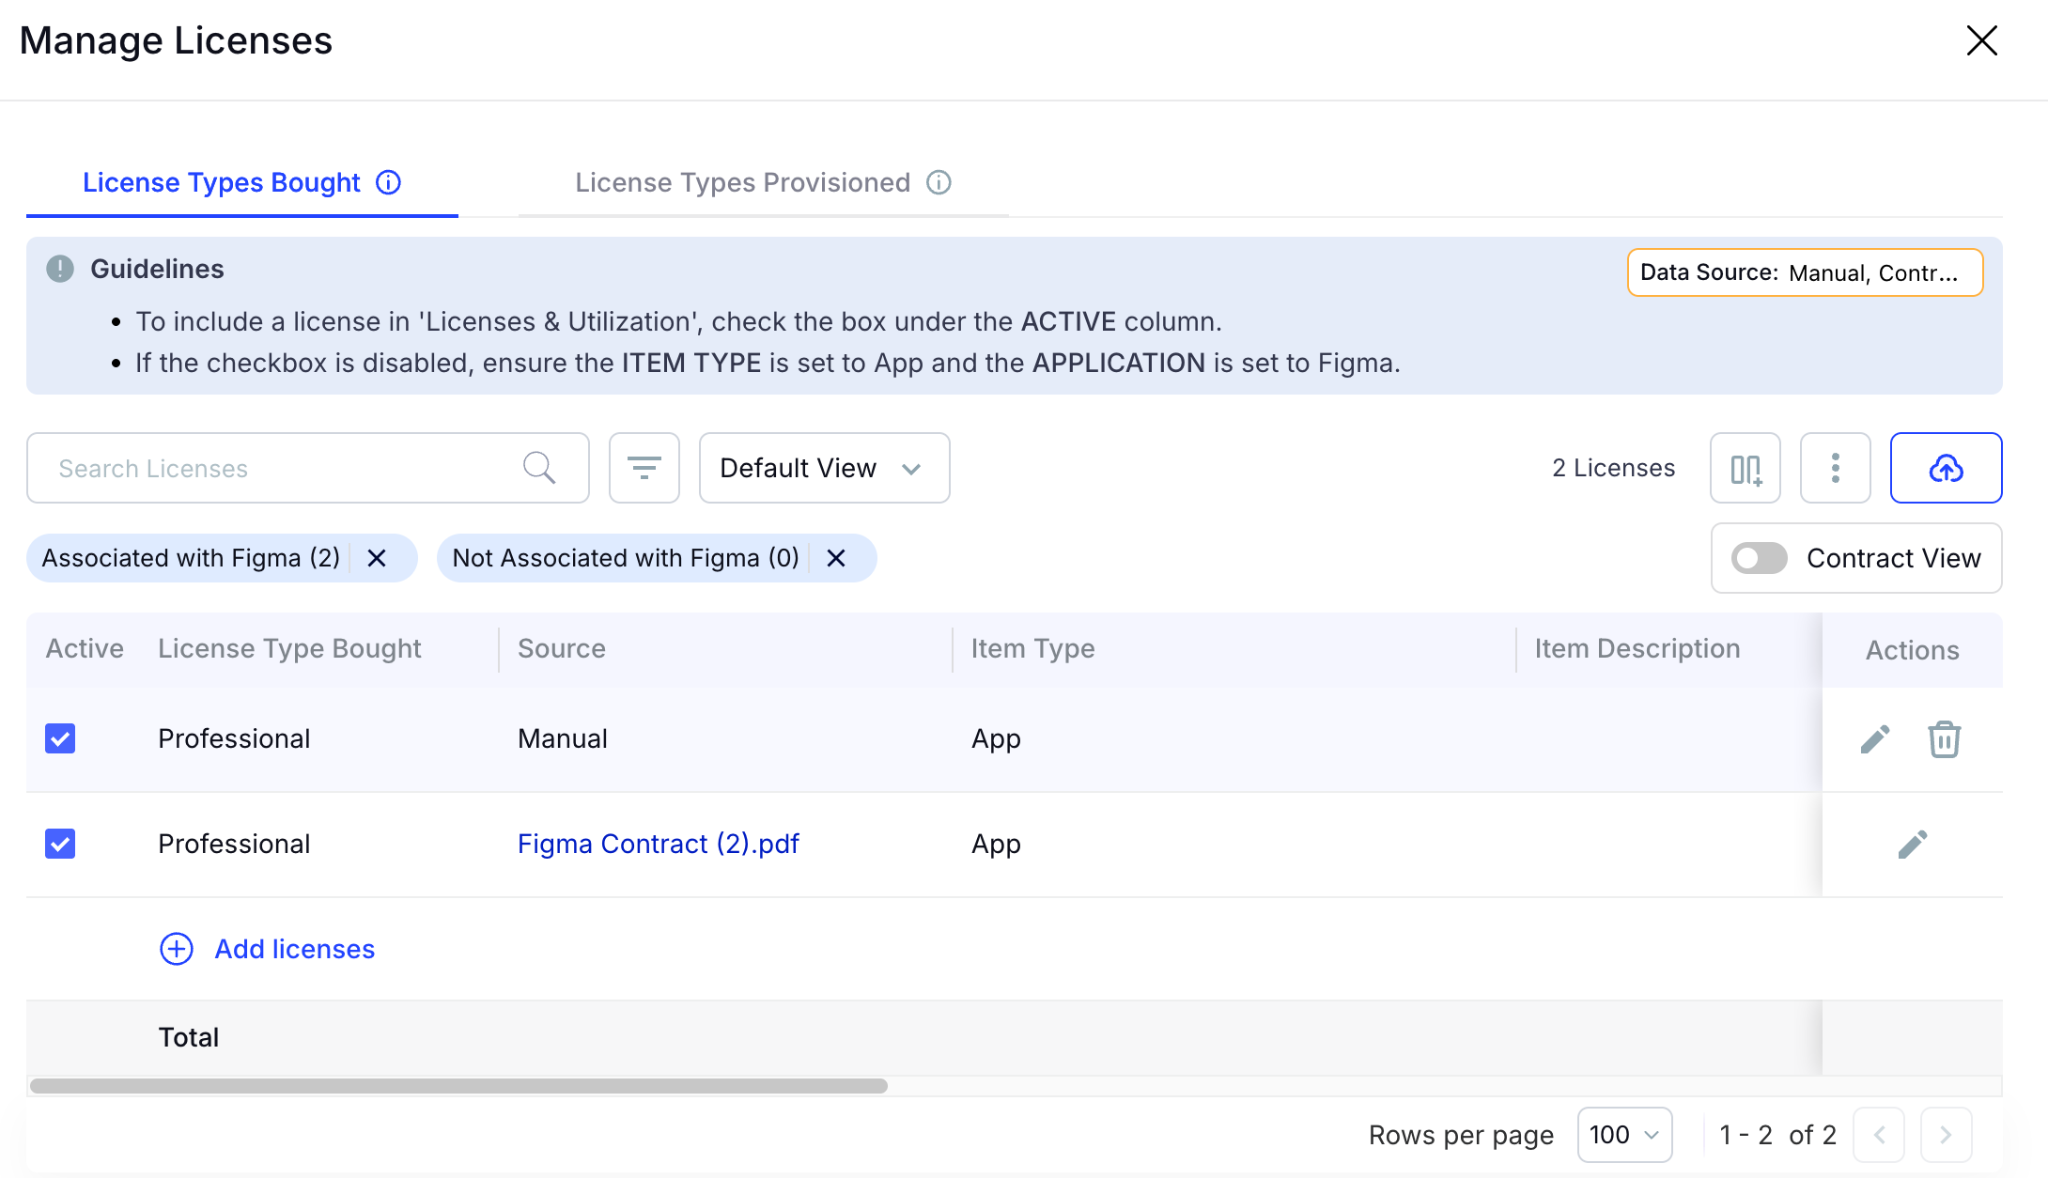Click the horizontal table scrollbar
This screenshot has height=1178, width=2048.
(x=458, y=1086)
